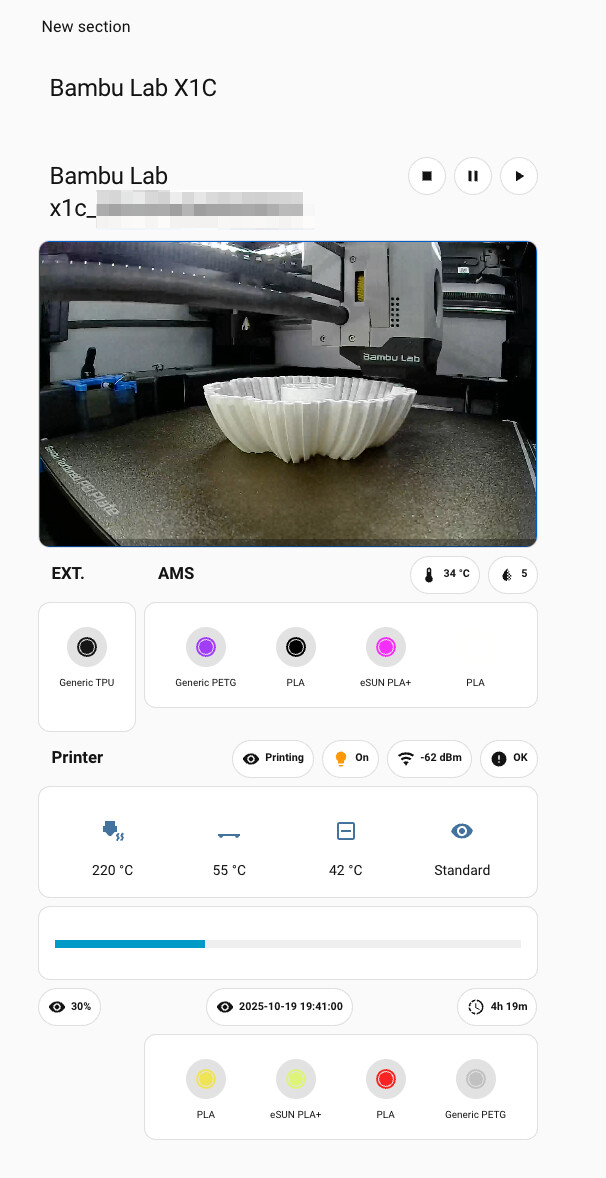The height and width of the screenshot is (1178, 606).
Task: Toggle the chamber light On chip
Action: (x=351, y=759)
